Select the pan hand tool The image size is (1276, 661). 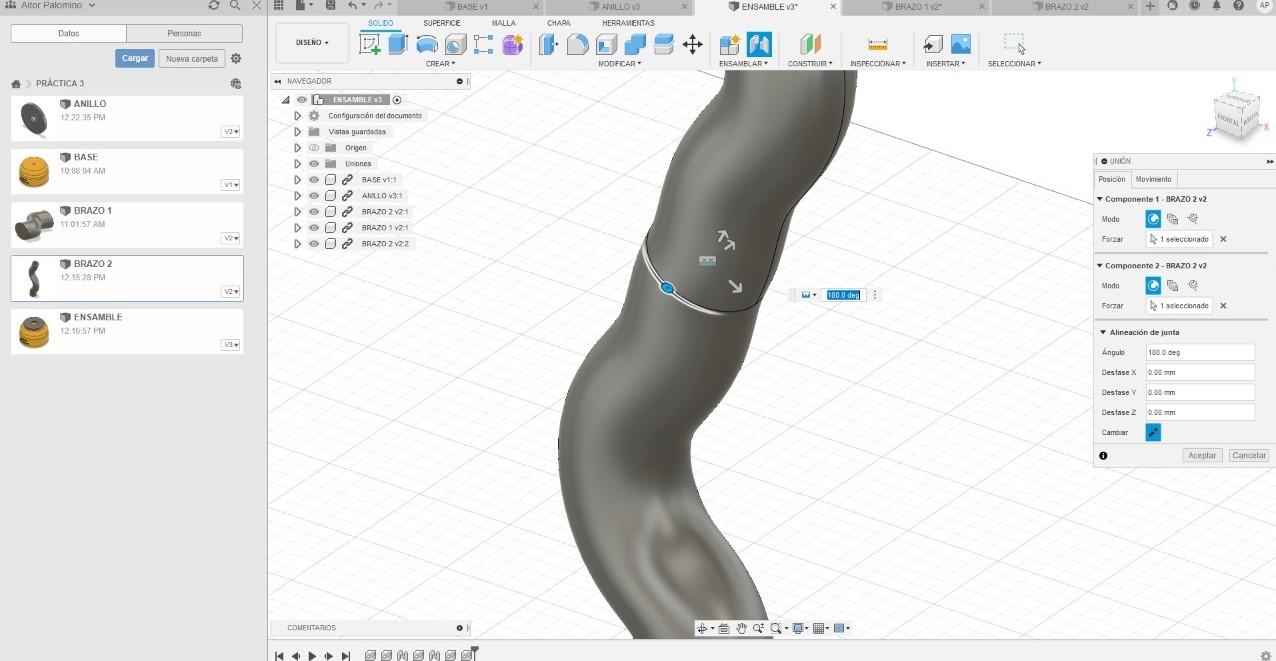pos(742,629)
